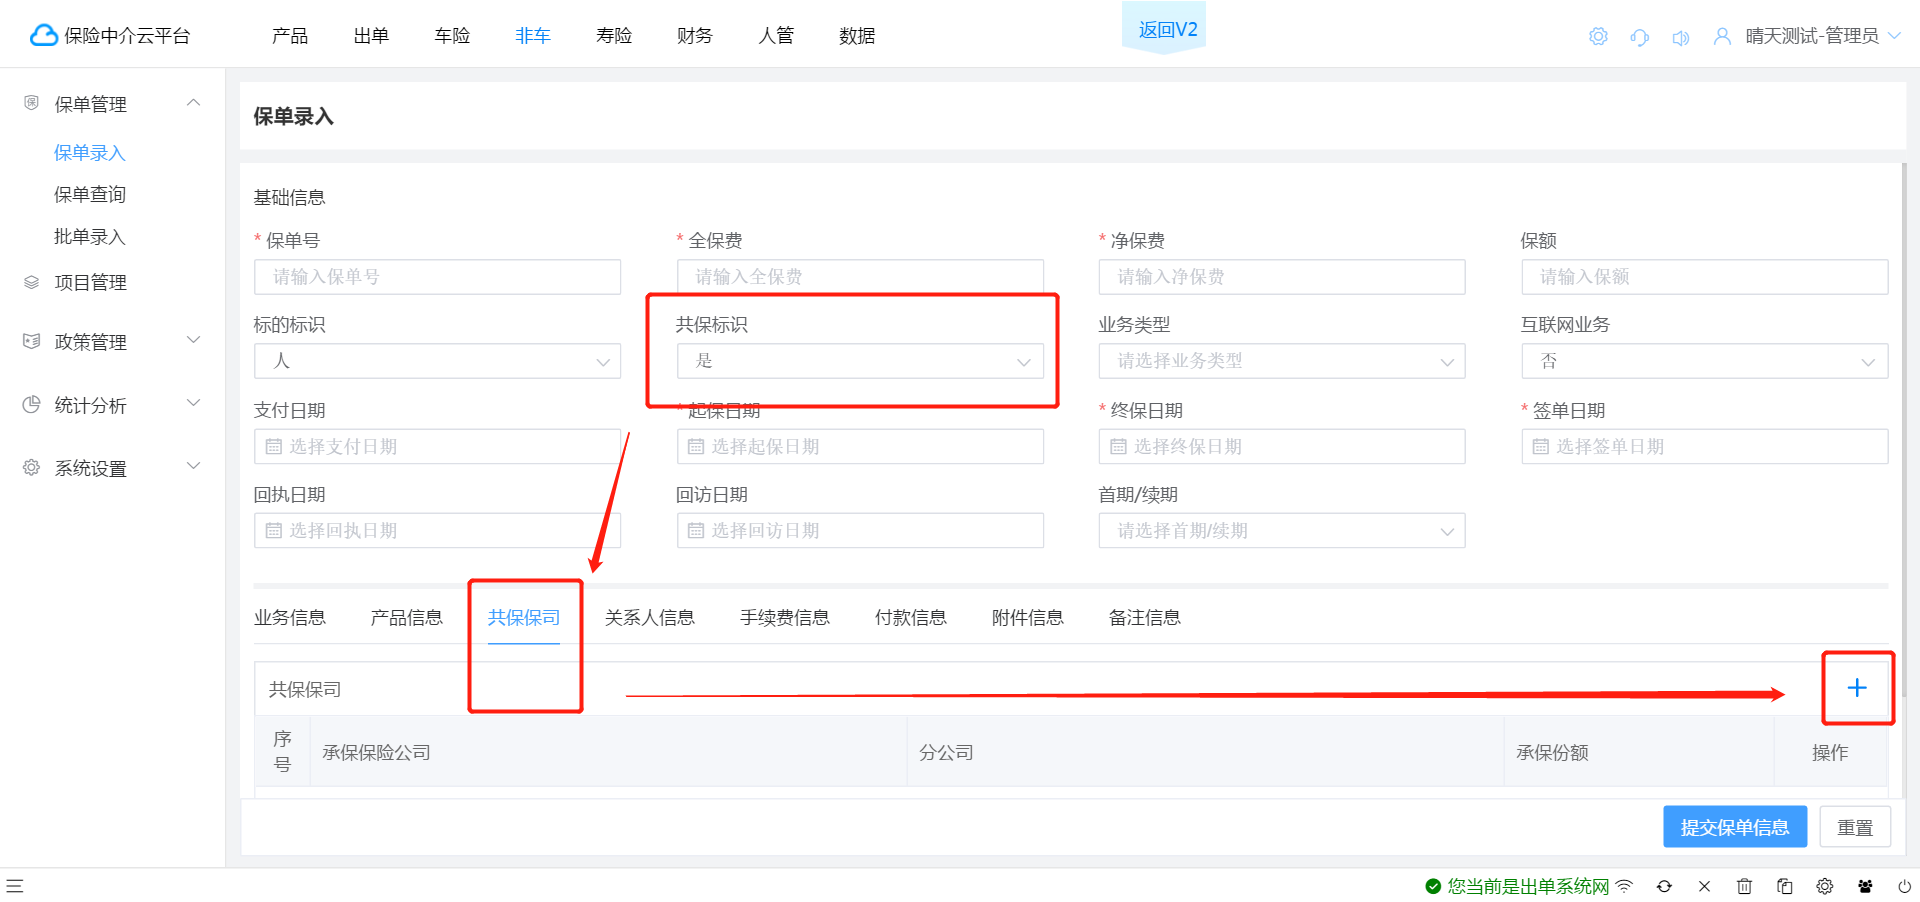Open the 业务类型 dropdown
1920x902 pixels.
pyautogui.click(x=1282, y=361)
